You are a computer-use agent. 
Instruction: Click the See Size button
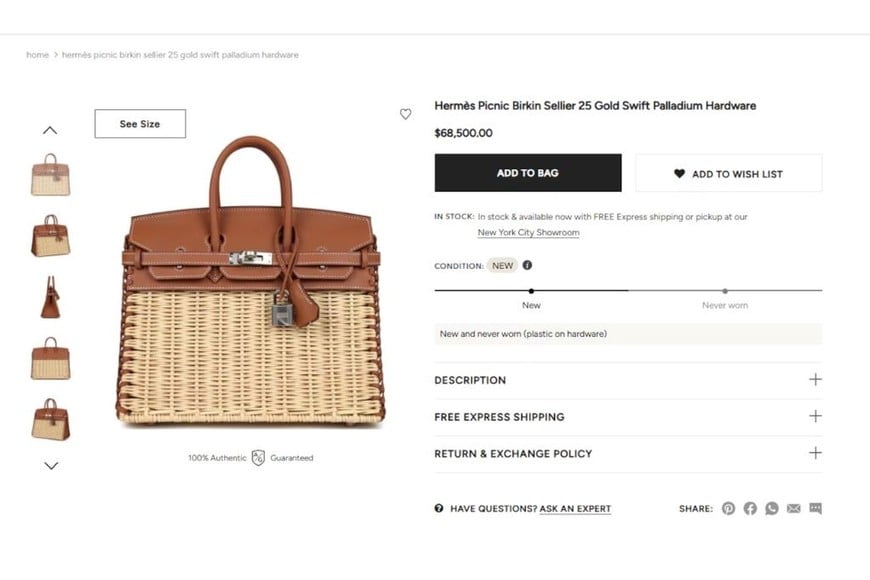tap(140, 124)
